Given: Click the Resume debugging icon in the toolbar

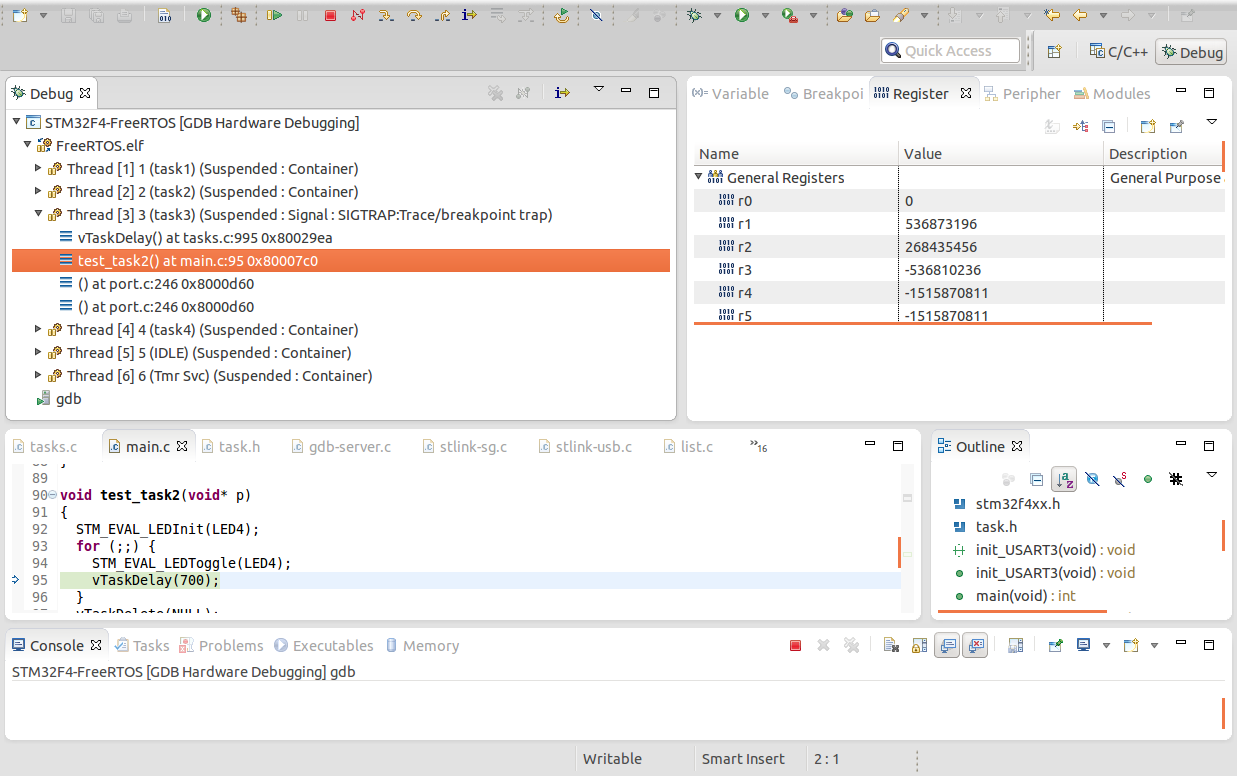Looking at the screenshot, I should [274, 15].
